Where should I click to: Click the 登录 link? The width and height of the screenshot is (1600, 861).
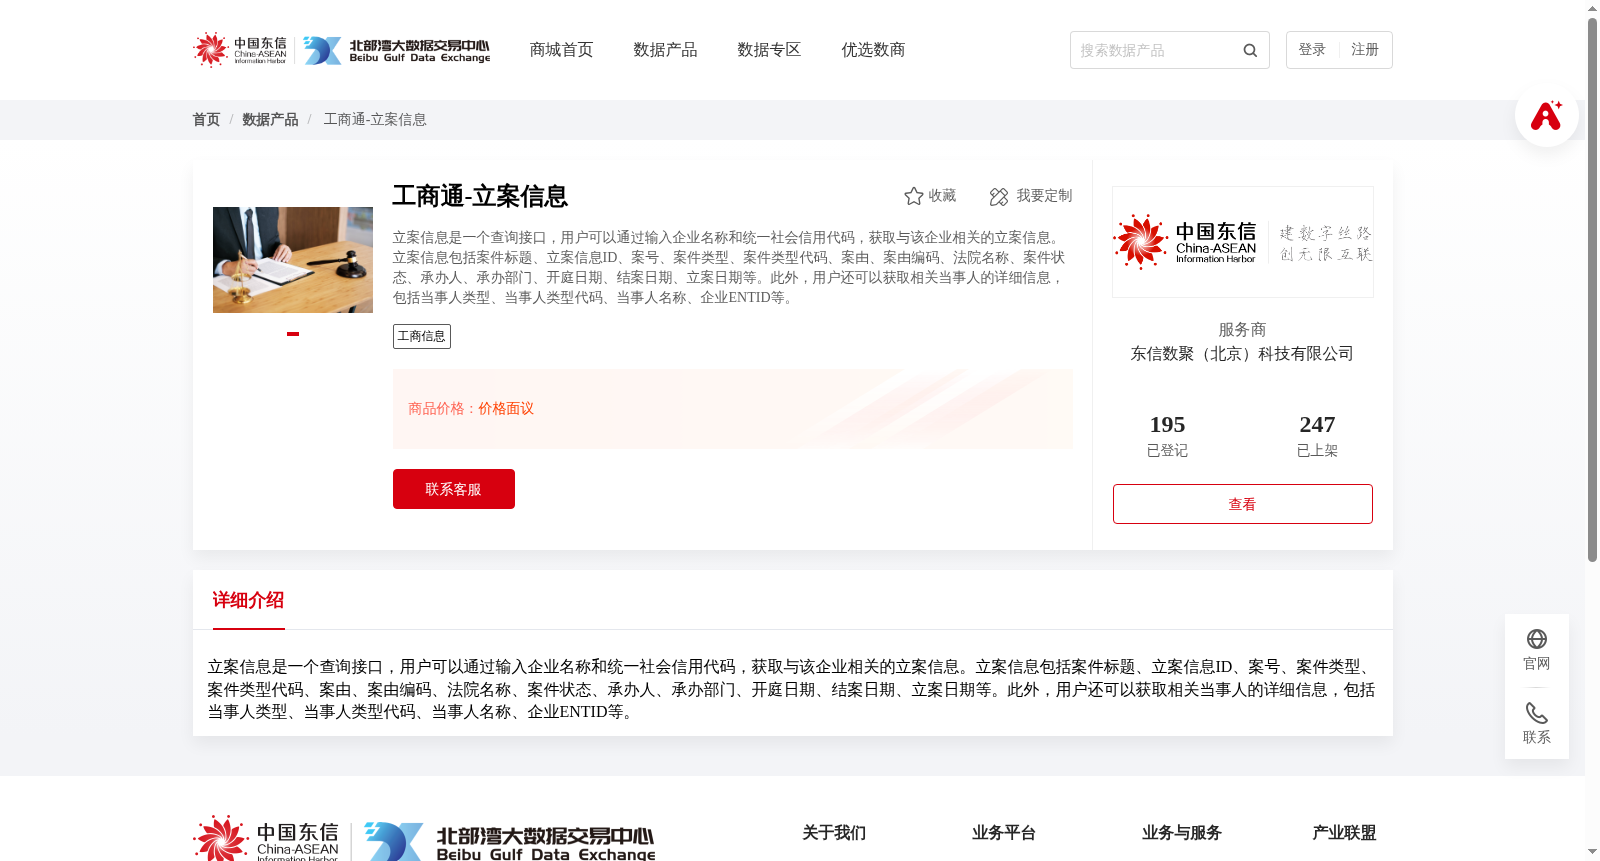pyautogui.click(x=1312, y=50)
